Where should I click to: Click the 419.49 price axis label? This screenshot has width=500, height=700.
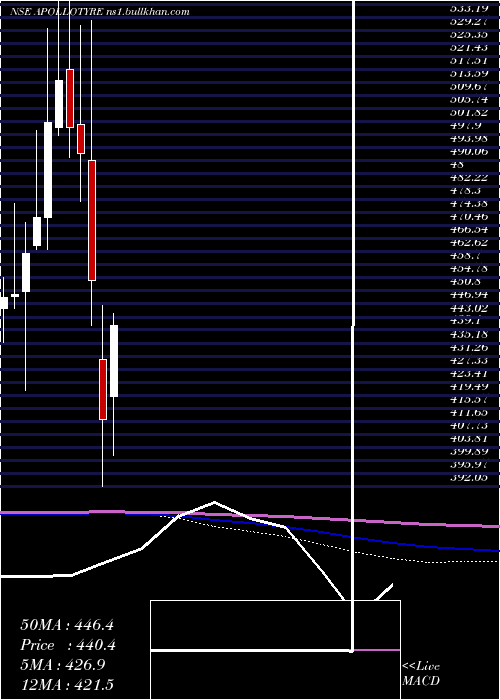coord(469,387)
